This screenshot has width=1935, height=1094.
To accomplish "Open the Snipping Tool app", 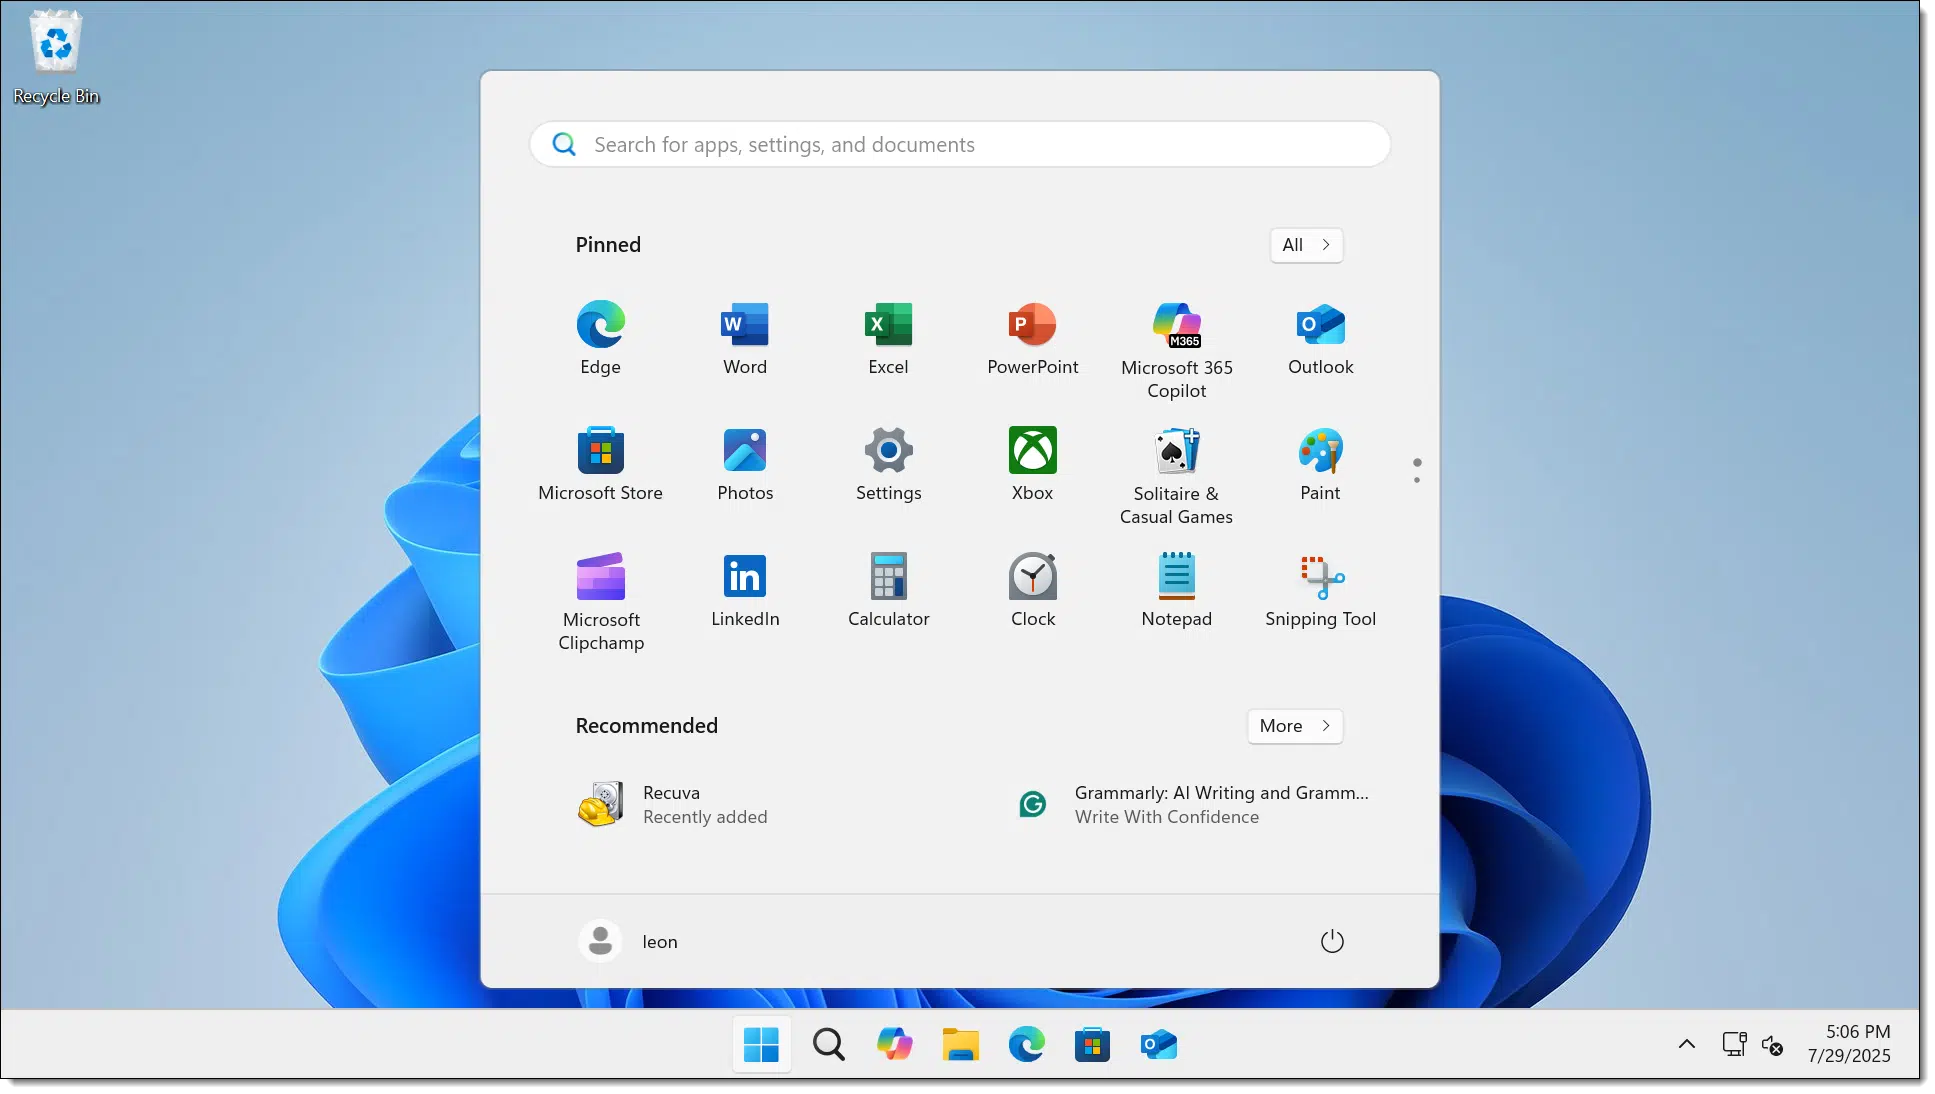I will (1320, 590).
